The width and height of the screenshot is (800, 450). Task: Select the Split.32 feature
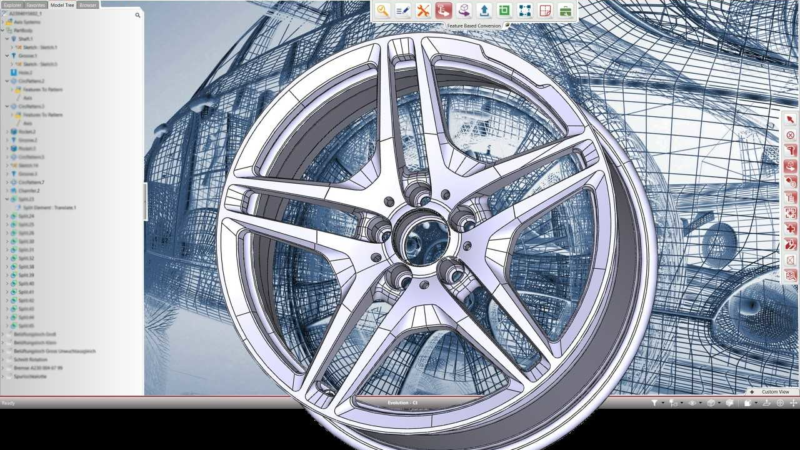click(x=27, y=258)
